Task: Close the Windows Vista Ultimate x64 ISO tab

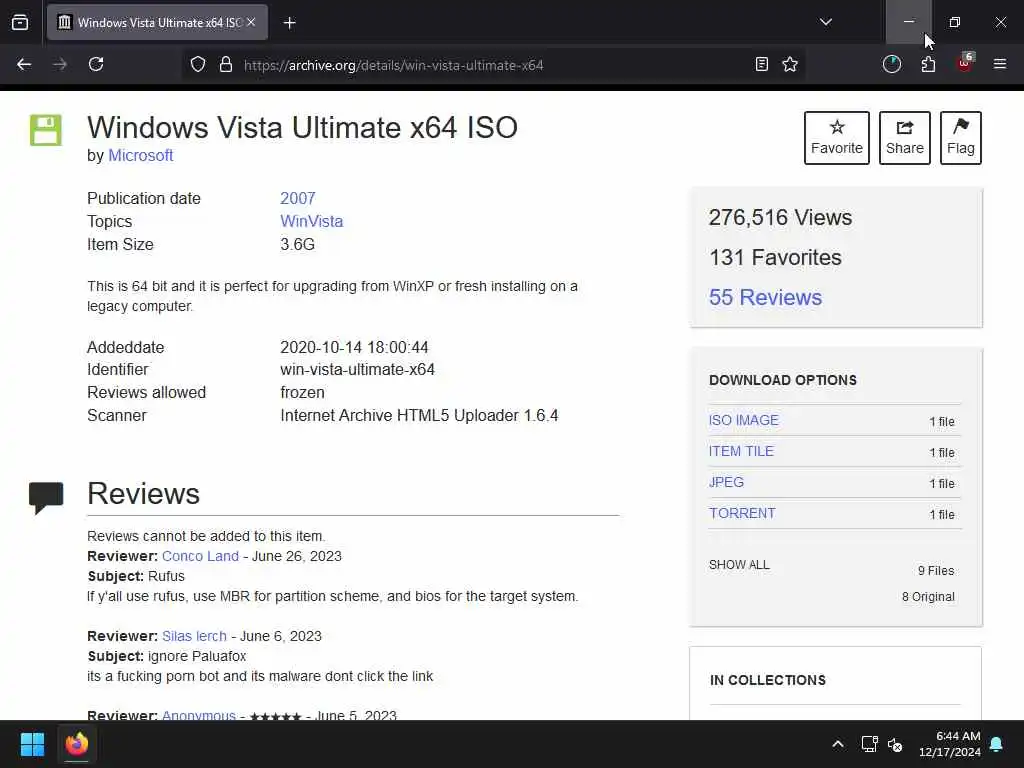Action: coord(251,22)
